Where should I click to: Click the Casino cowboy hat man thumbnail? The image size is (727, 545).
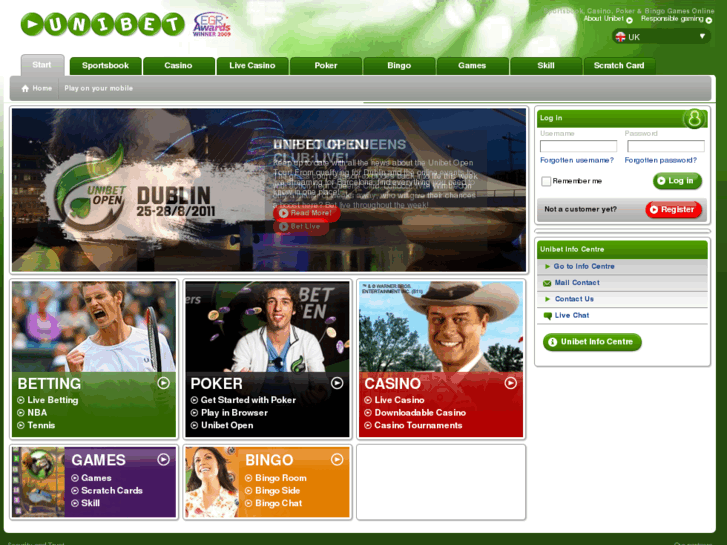click(441, 327)
